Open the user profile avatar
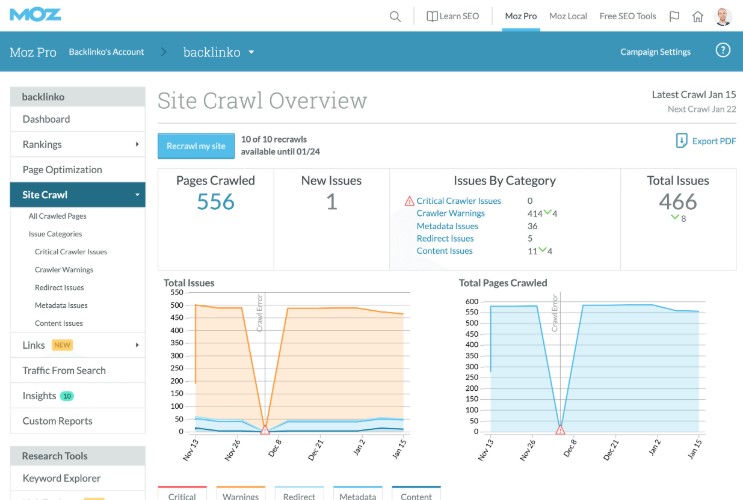This screenshot has height=500, width=743. coord(723,17)
